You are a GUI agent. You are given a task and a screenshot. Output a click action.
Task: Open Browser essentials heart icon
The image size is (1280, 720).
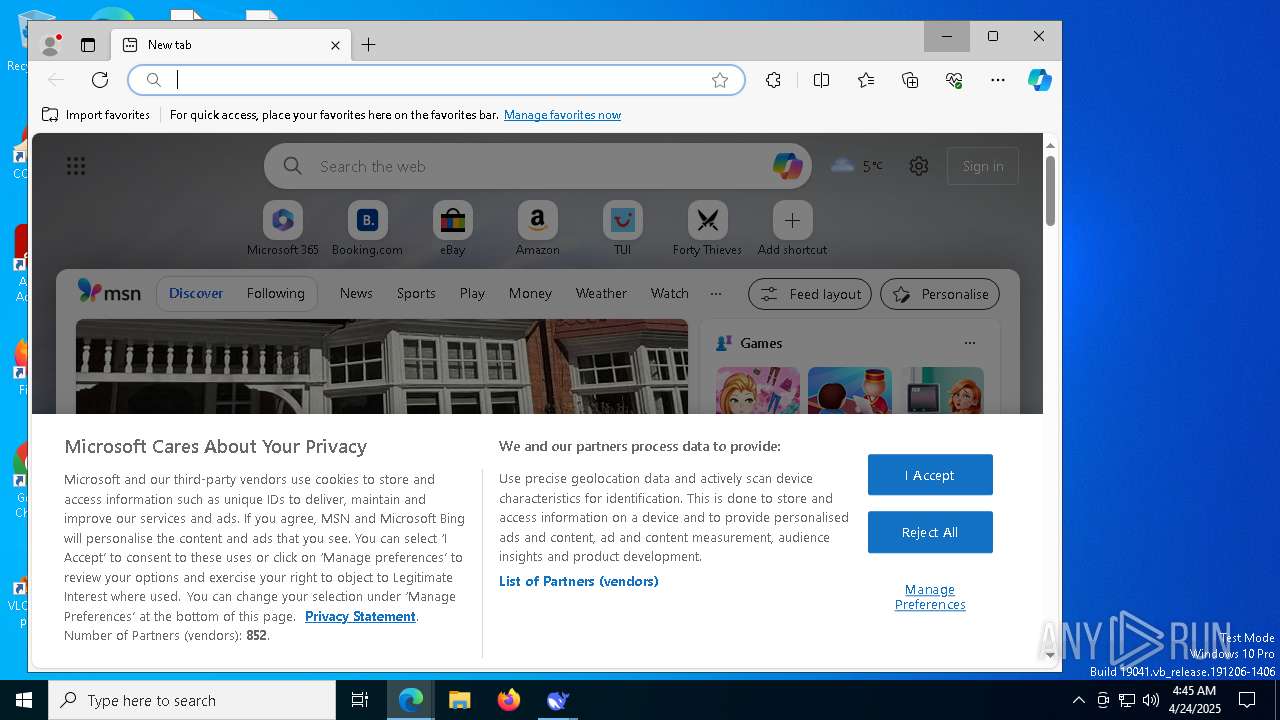tap(954, 80)
